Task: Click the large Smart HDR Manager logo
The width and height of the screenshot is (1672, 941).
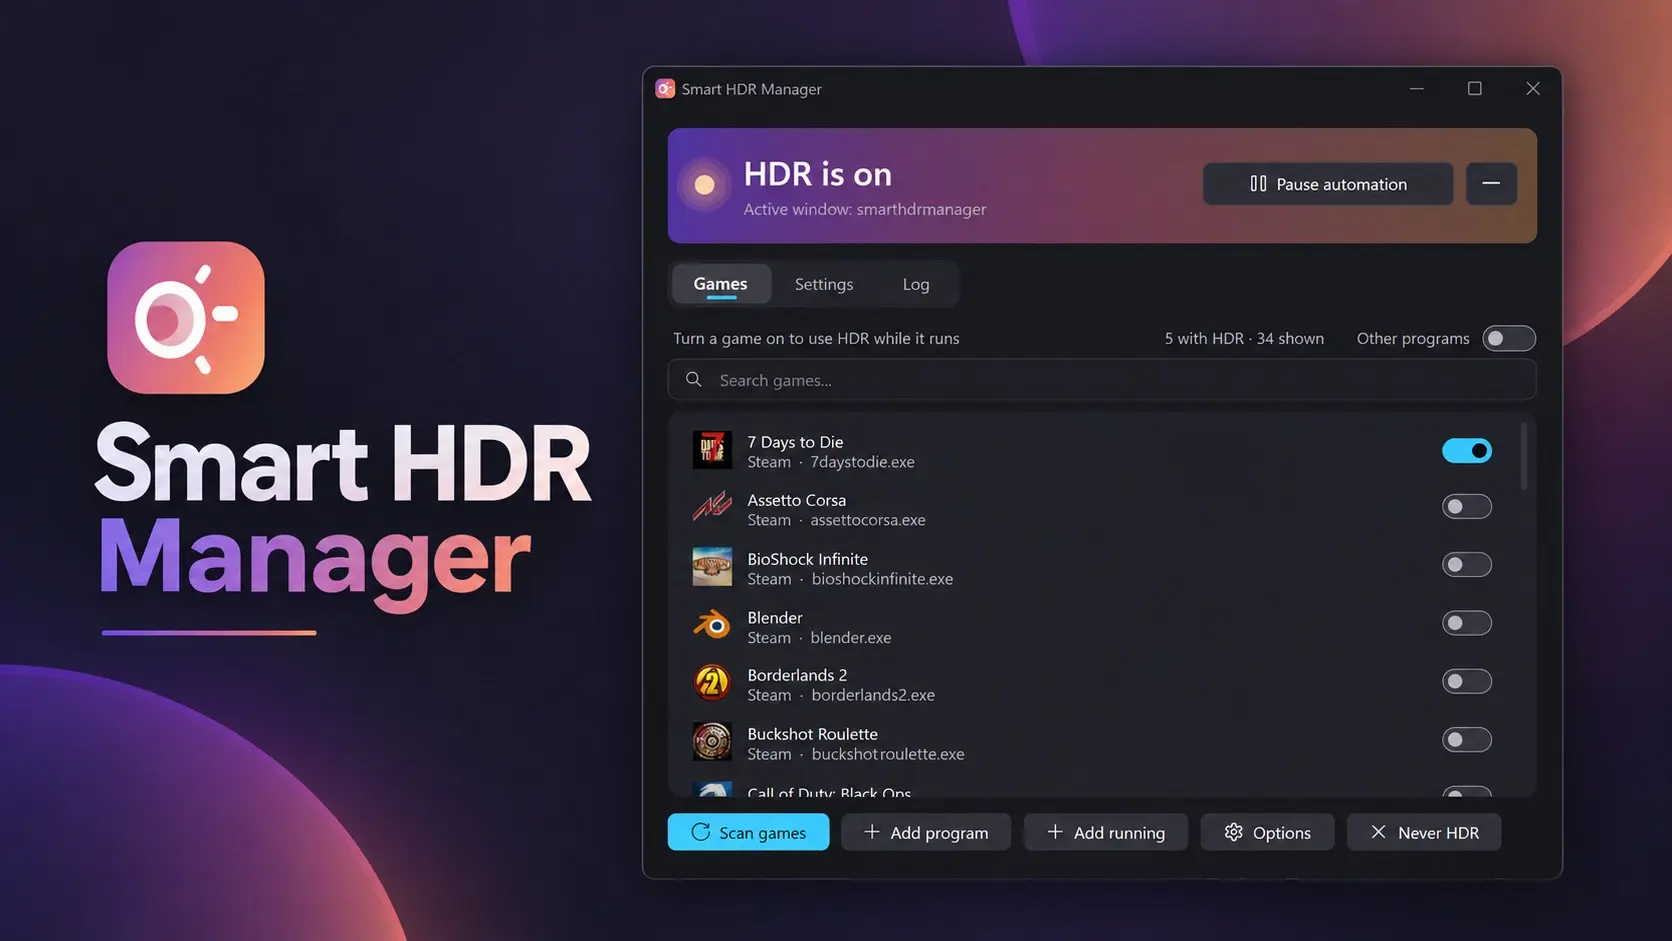Action: click(186, 318)
